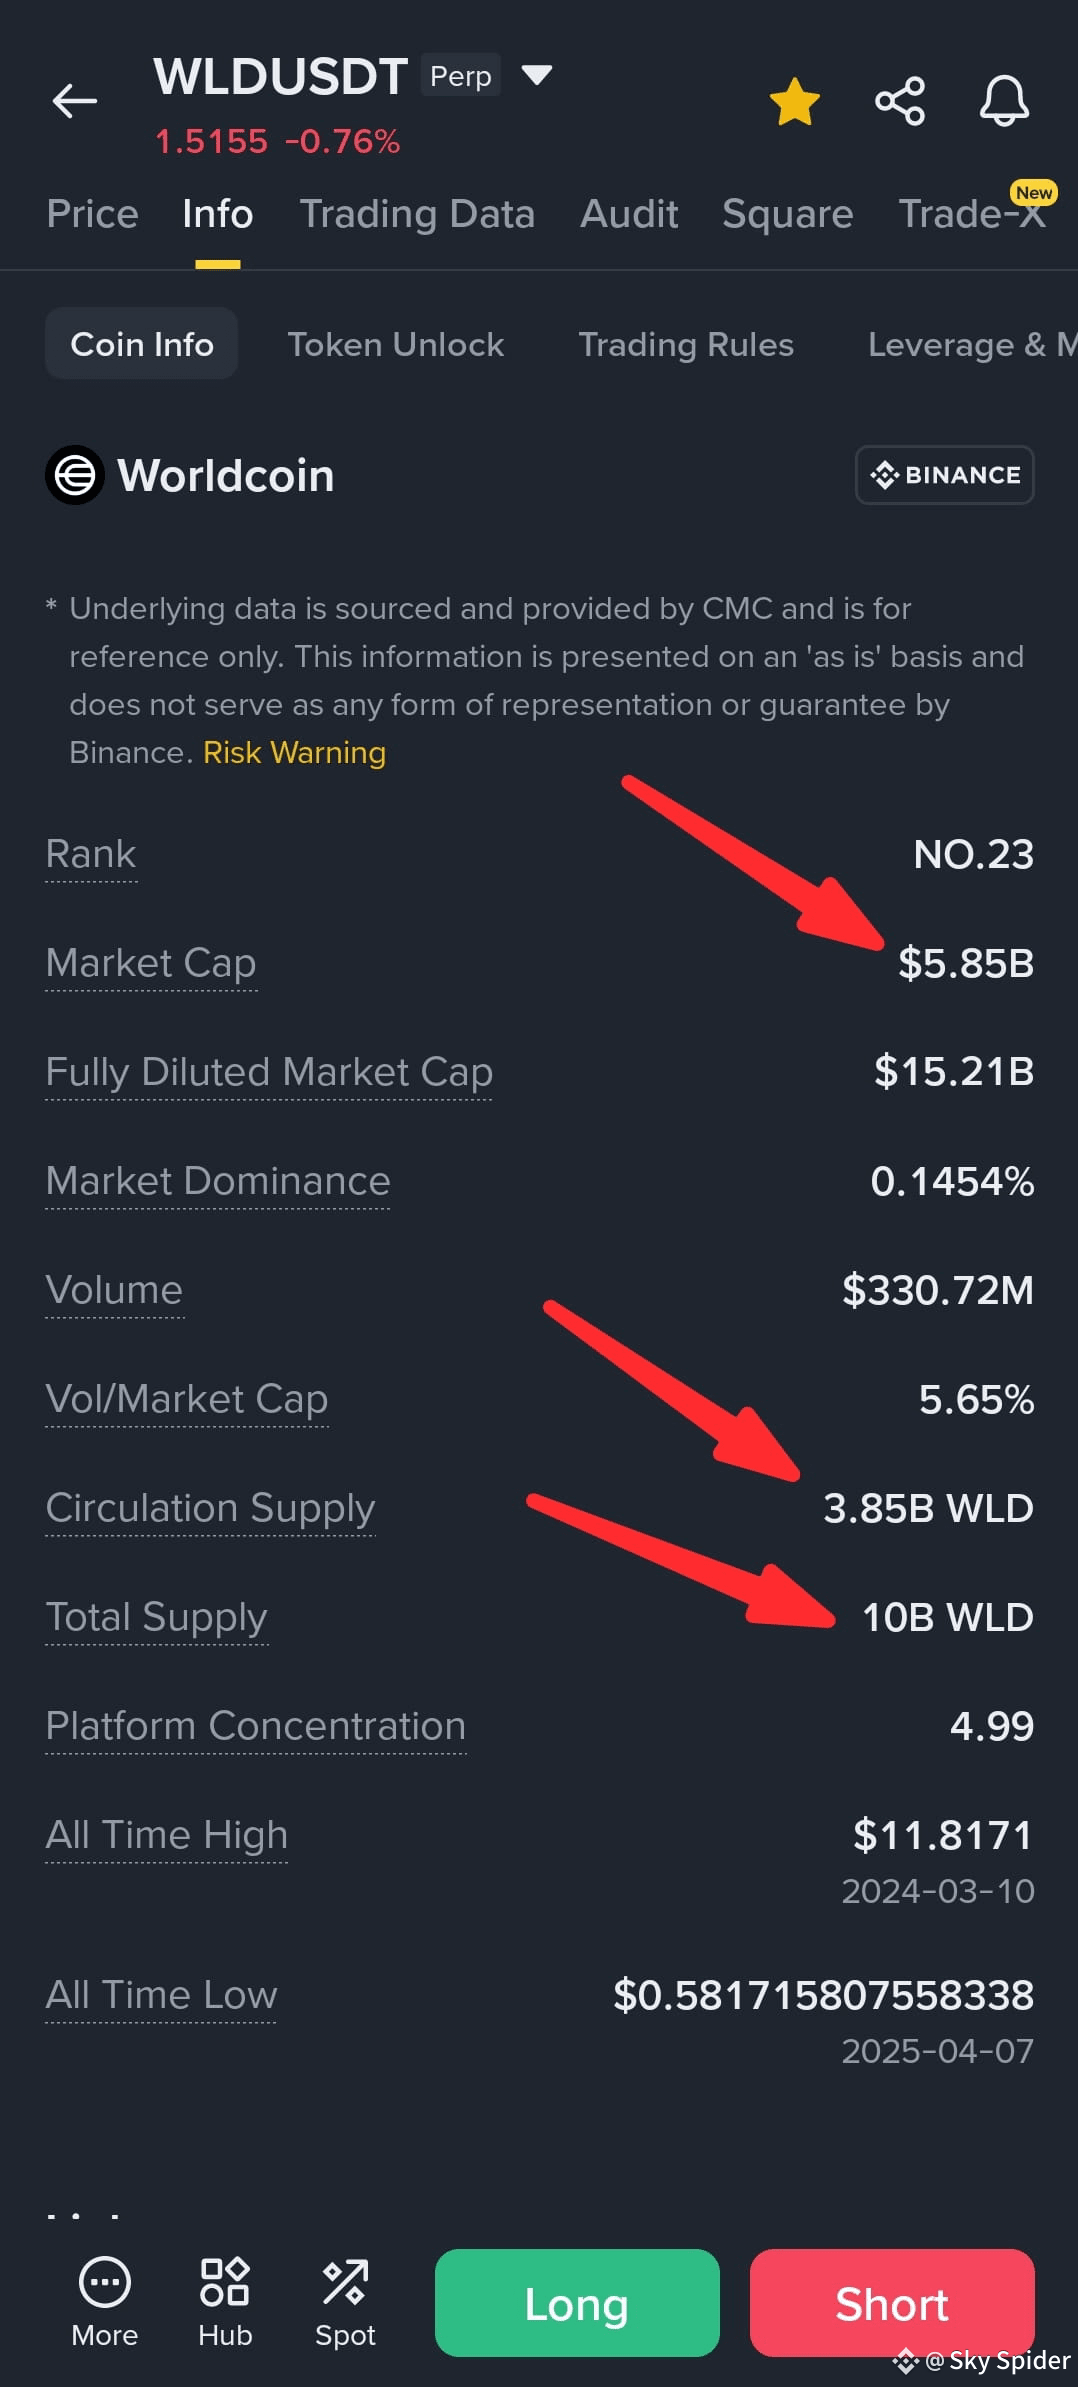Toggle the favorite star for WLDUSDT
Viewport: 1078px width, 2387px height.
pos(795,101)
